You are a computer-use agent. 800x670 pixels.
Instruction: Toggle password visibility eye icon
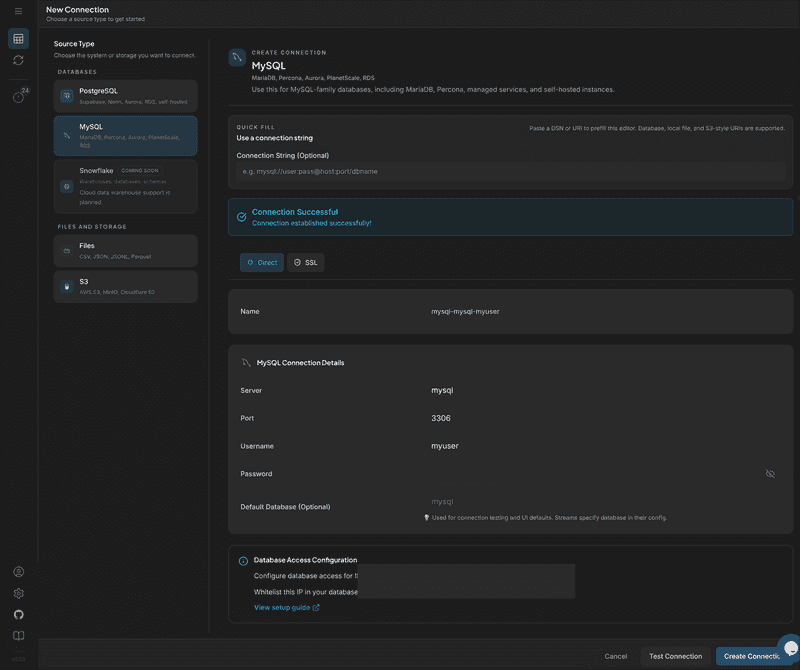click(x=770, y=474)
